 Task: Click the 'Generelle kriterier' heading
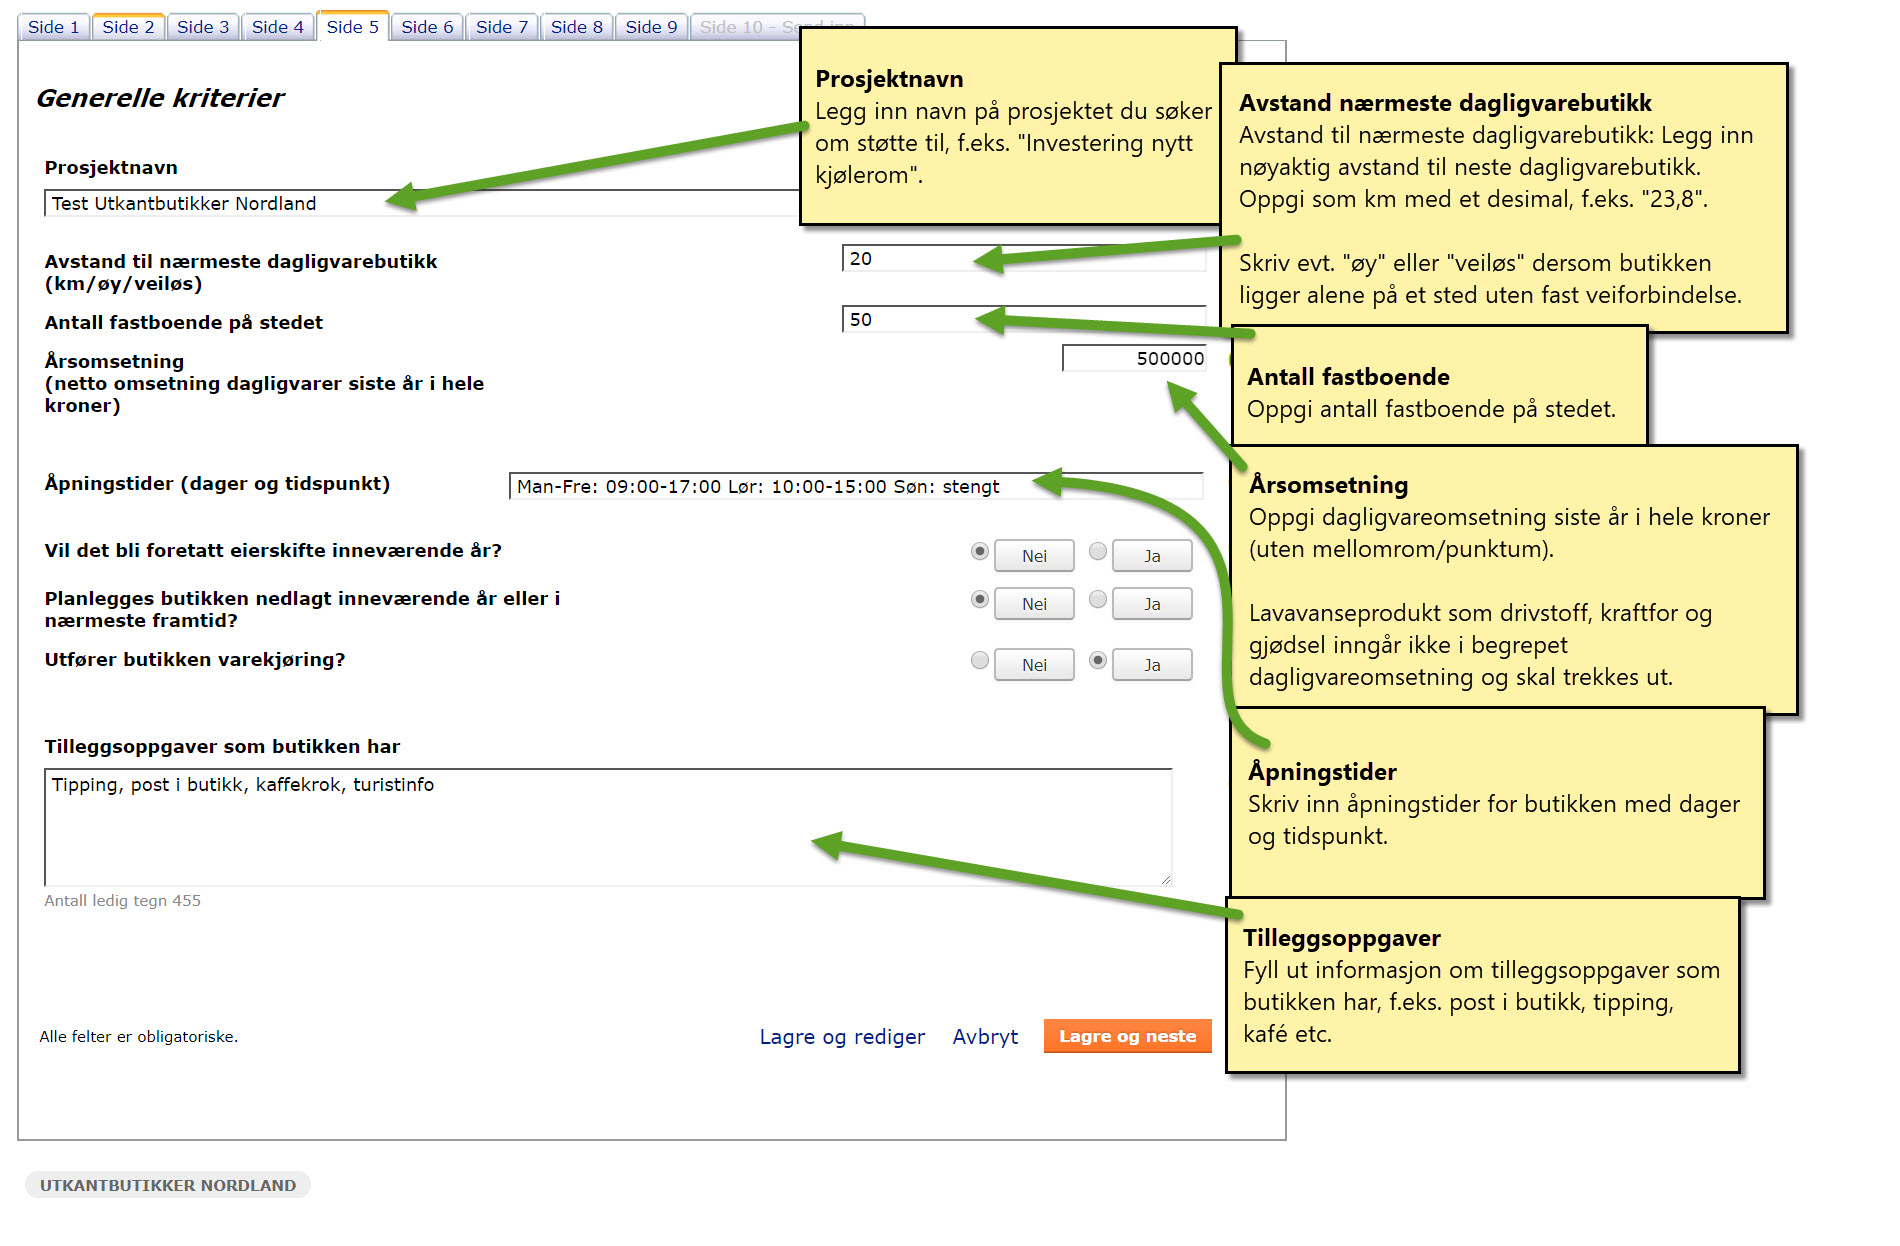[x=160, y=98]
